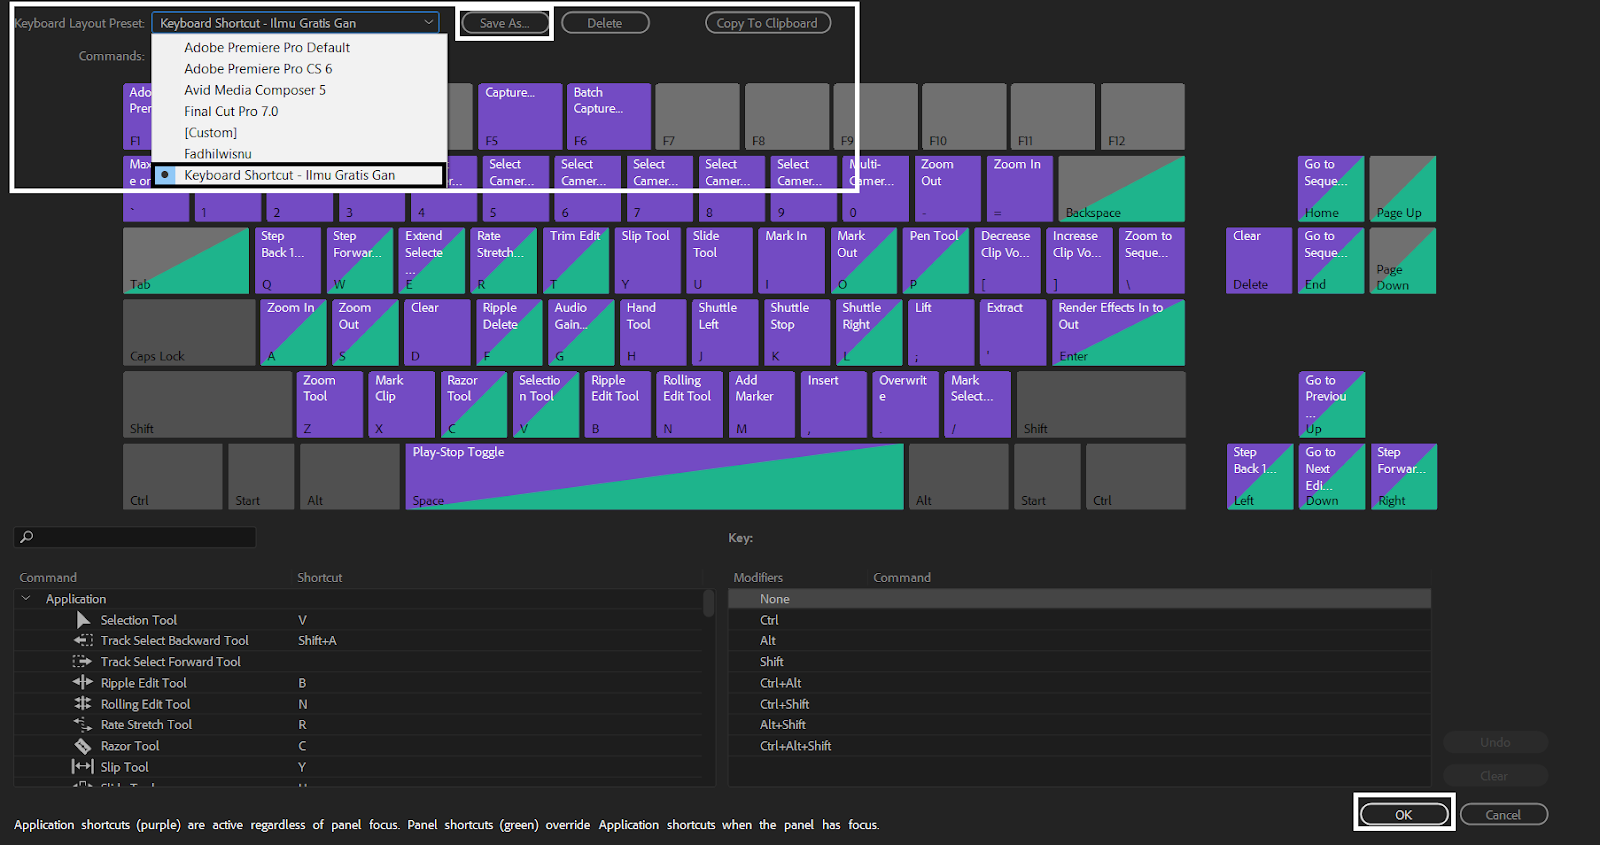Click the Slip Tool icon in the list
This screenshot has height=845, width=1600.
82,767
